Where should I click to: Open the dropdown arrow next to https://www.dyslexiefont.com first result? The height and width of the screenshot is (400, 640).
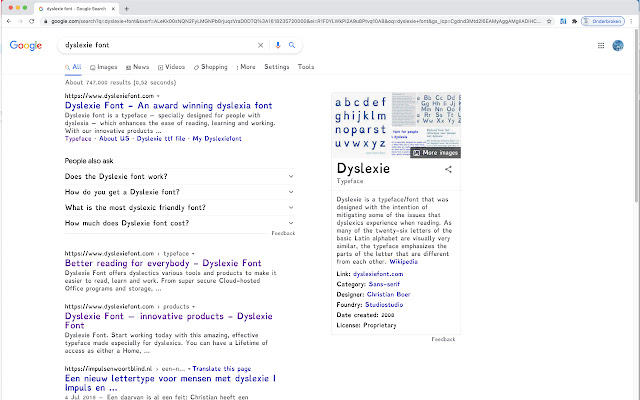158,96
